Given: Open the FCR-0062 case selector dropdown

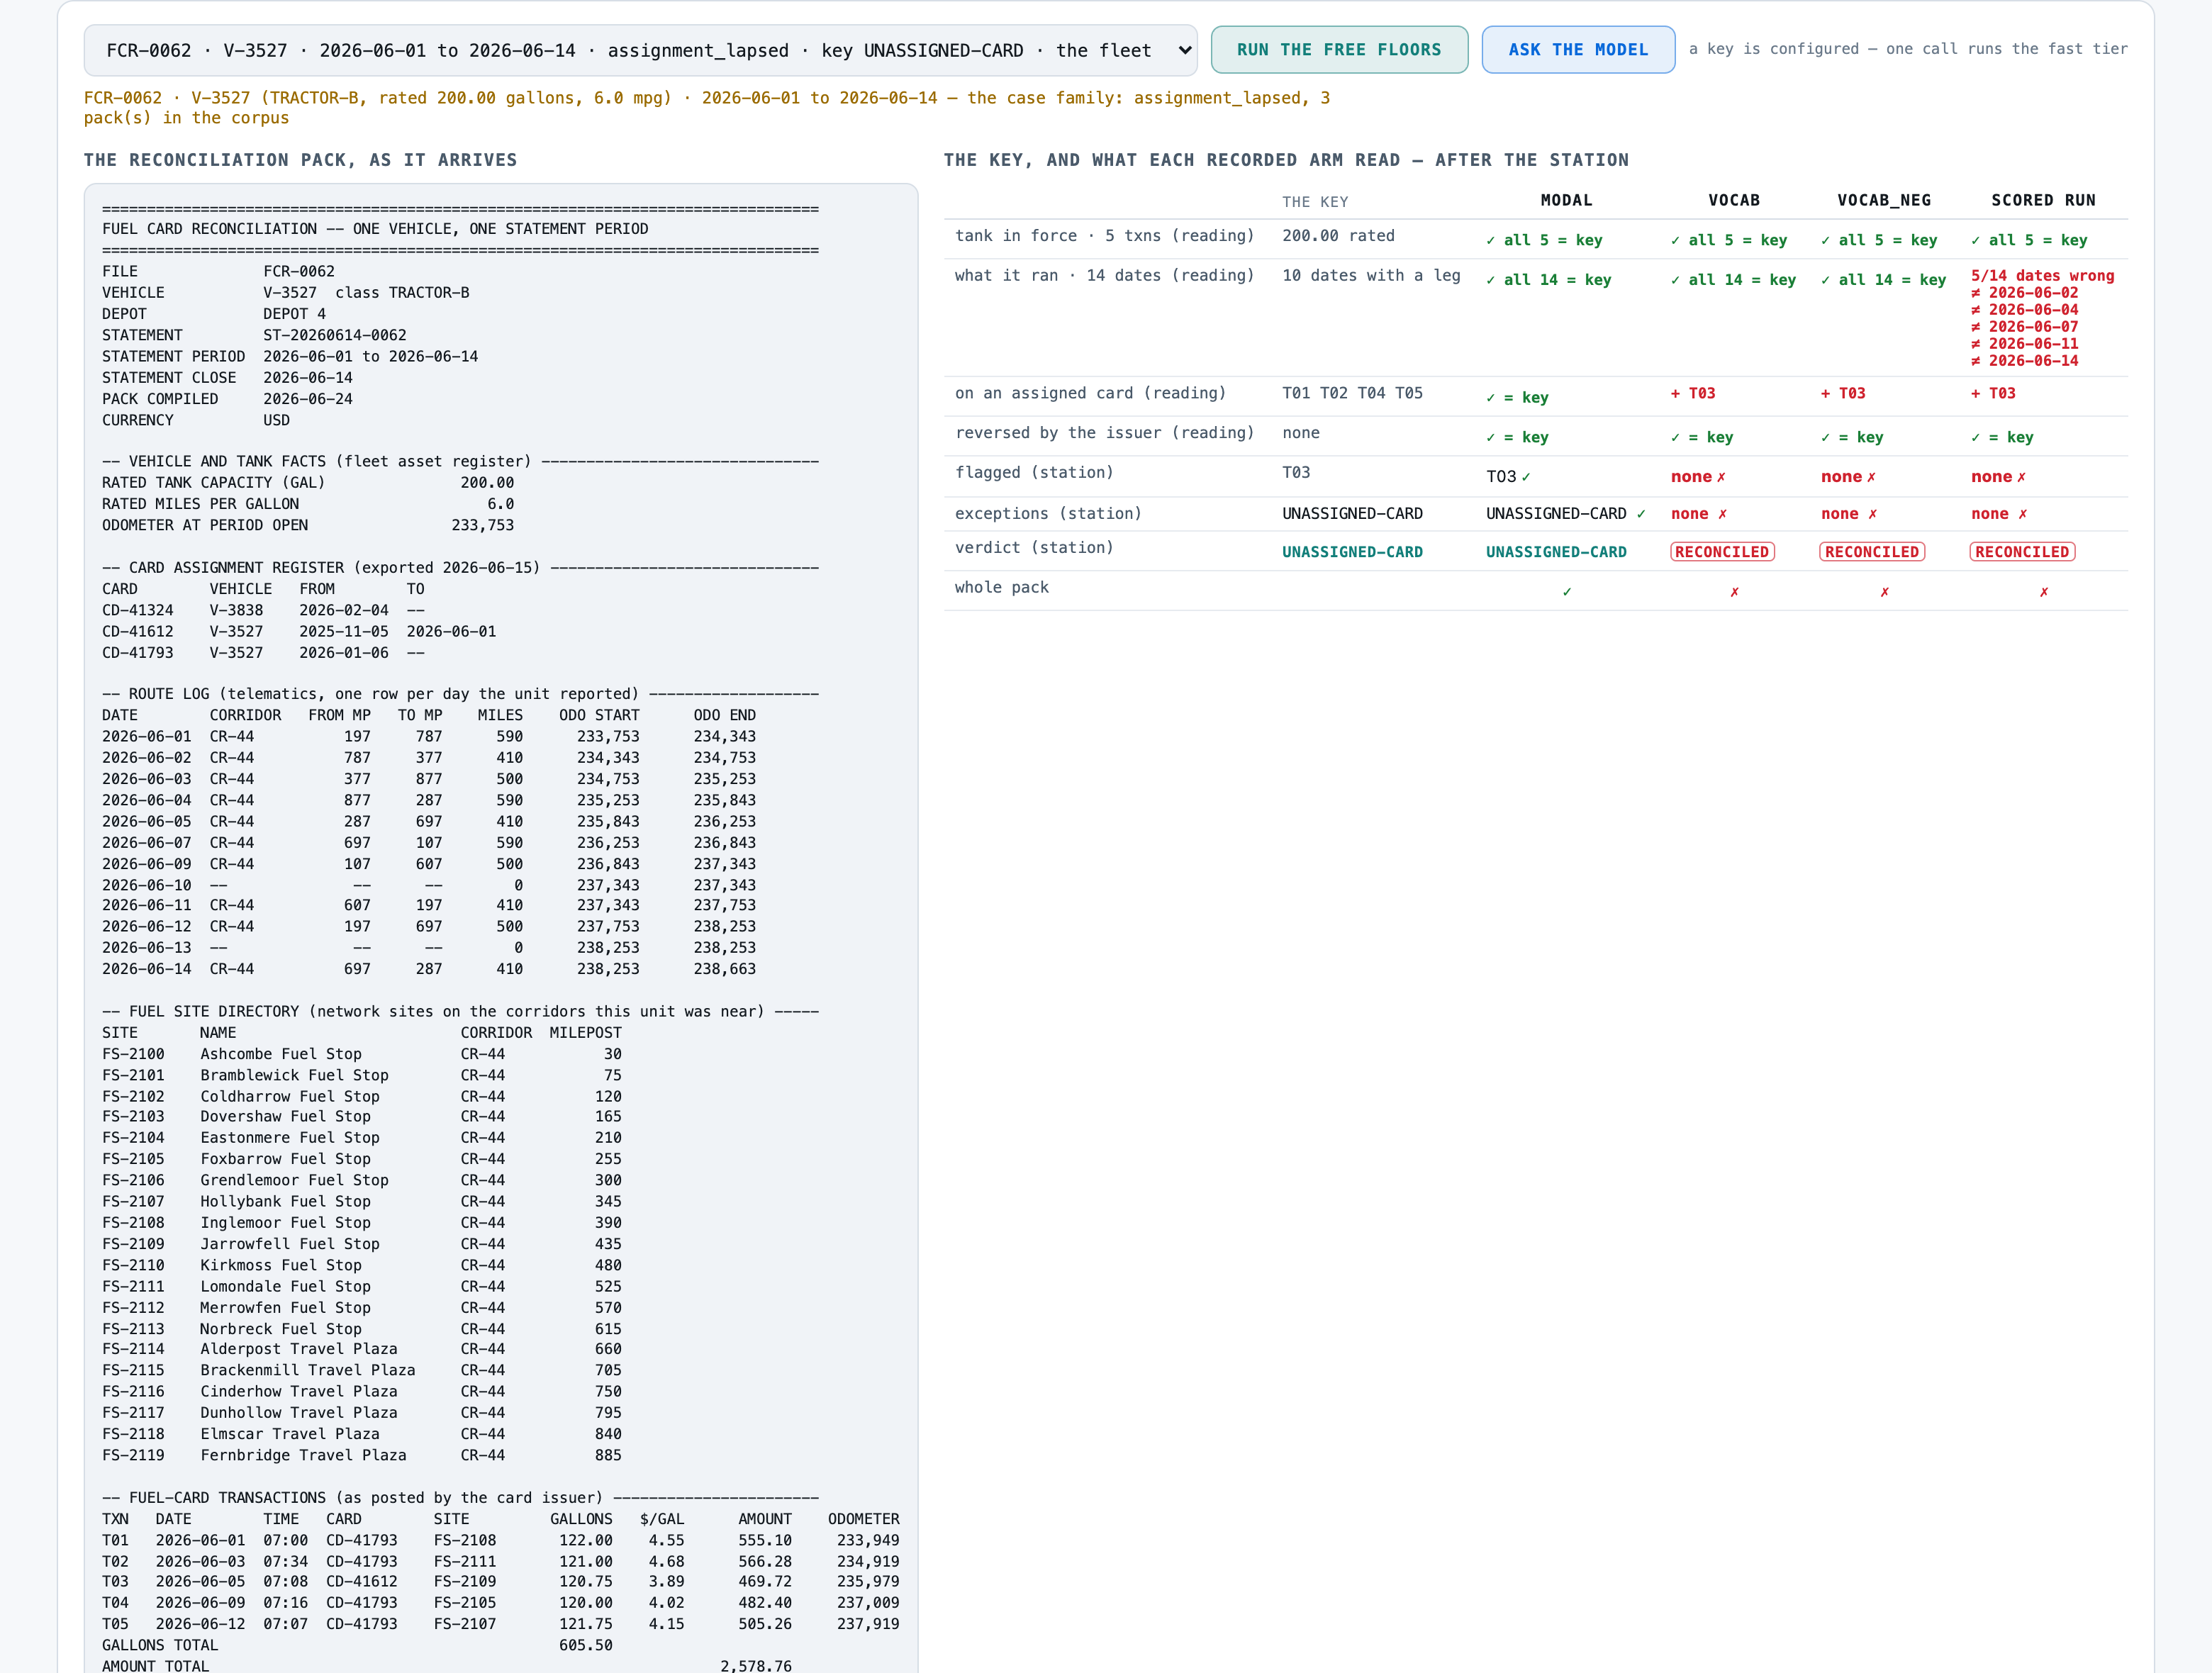Looking at the screenshot, I should [x=640, y=50].
